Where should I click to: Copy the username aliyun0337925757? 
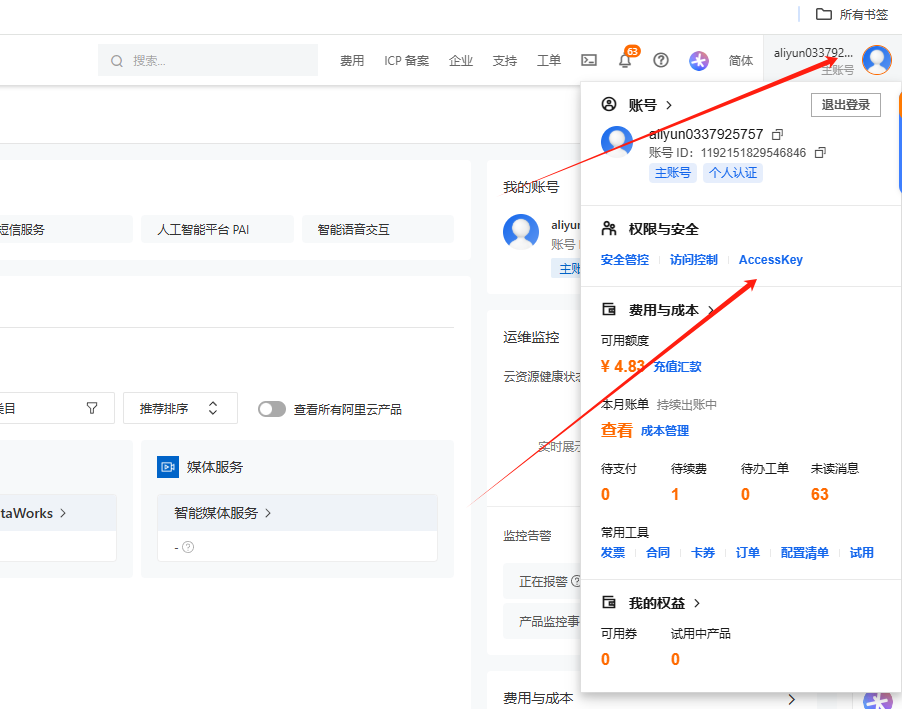click(x=777, y=135)
